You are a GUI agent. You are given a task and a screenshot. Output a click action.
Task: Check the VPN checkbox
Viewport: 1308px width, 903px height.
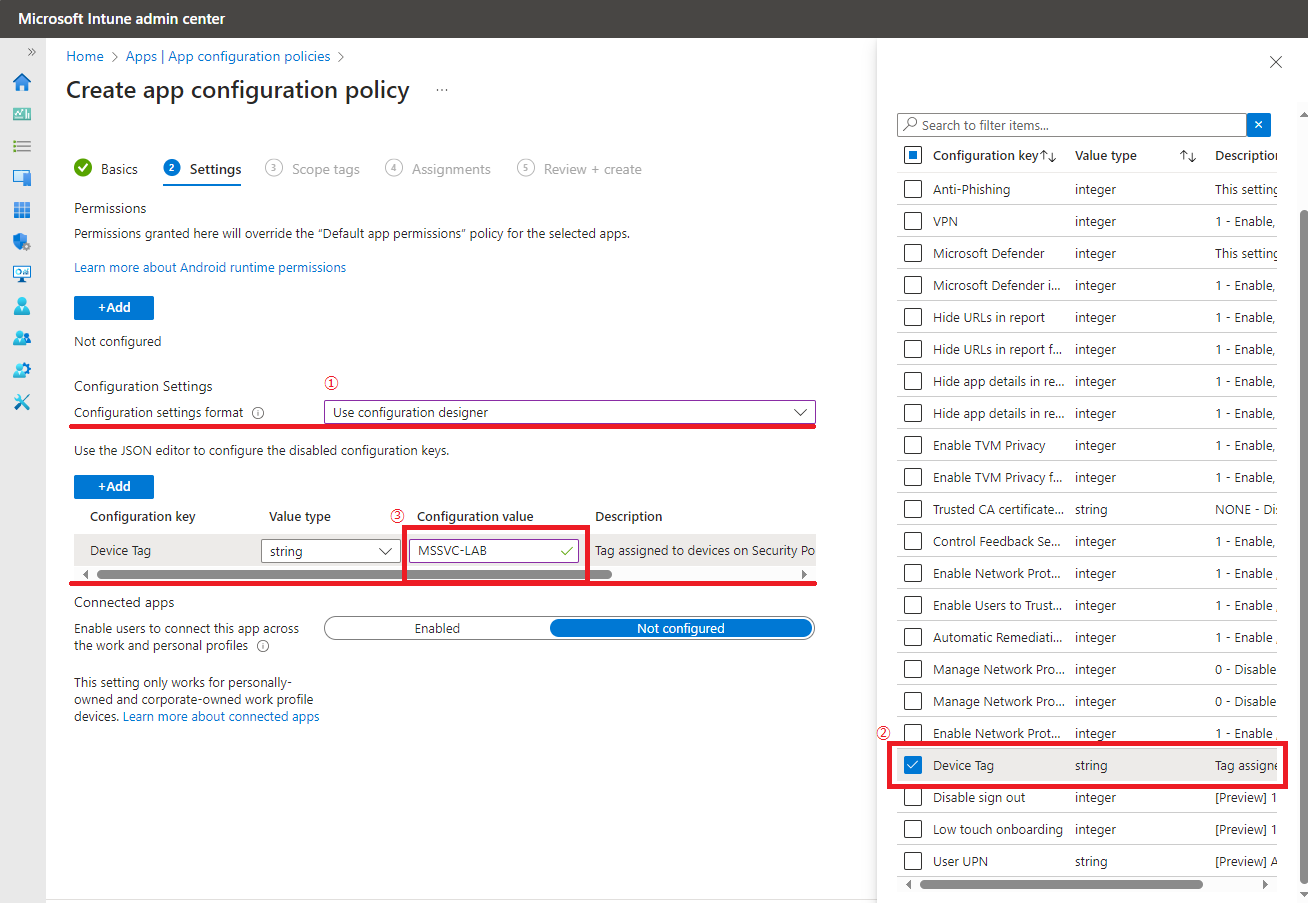point(913,221)
